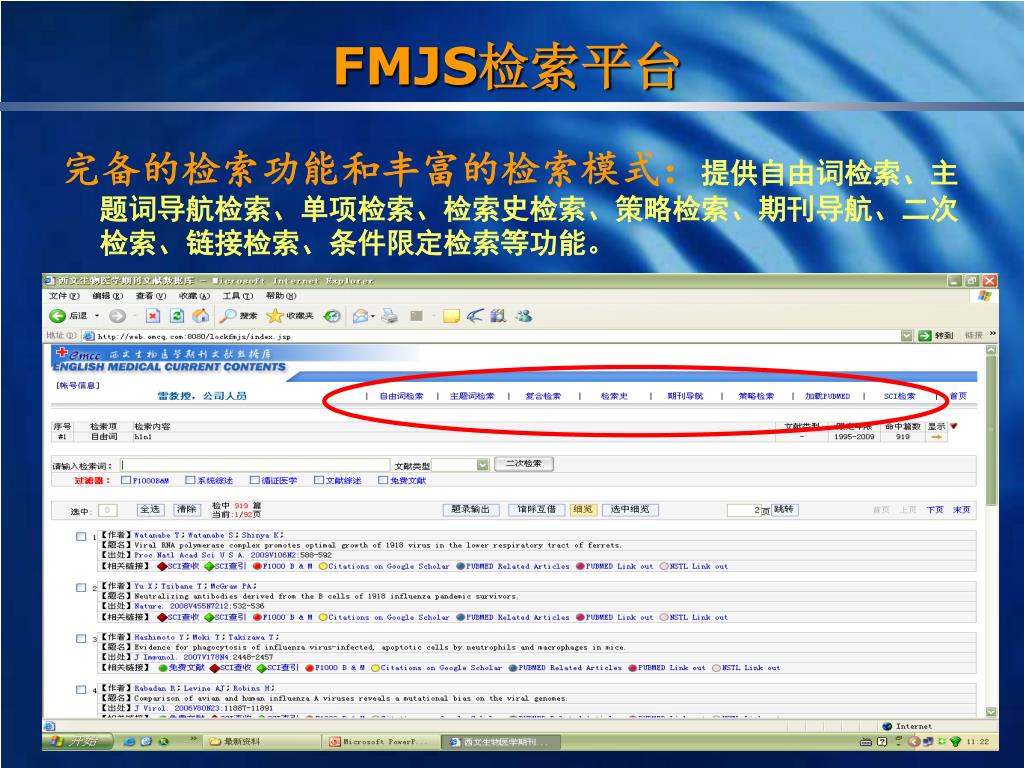The height and width of the screenshot is (768, 1024).
Task: Expand the 链接 toolbar chevron
Action: click(993, 334)
